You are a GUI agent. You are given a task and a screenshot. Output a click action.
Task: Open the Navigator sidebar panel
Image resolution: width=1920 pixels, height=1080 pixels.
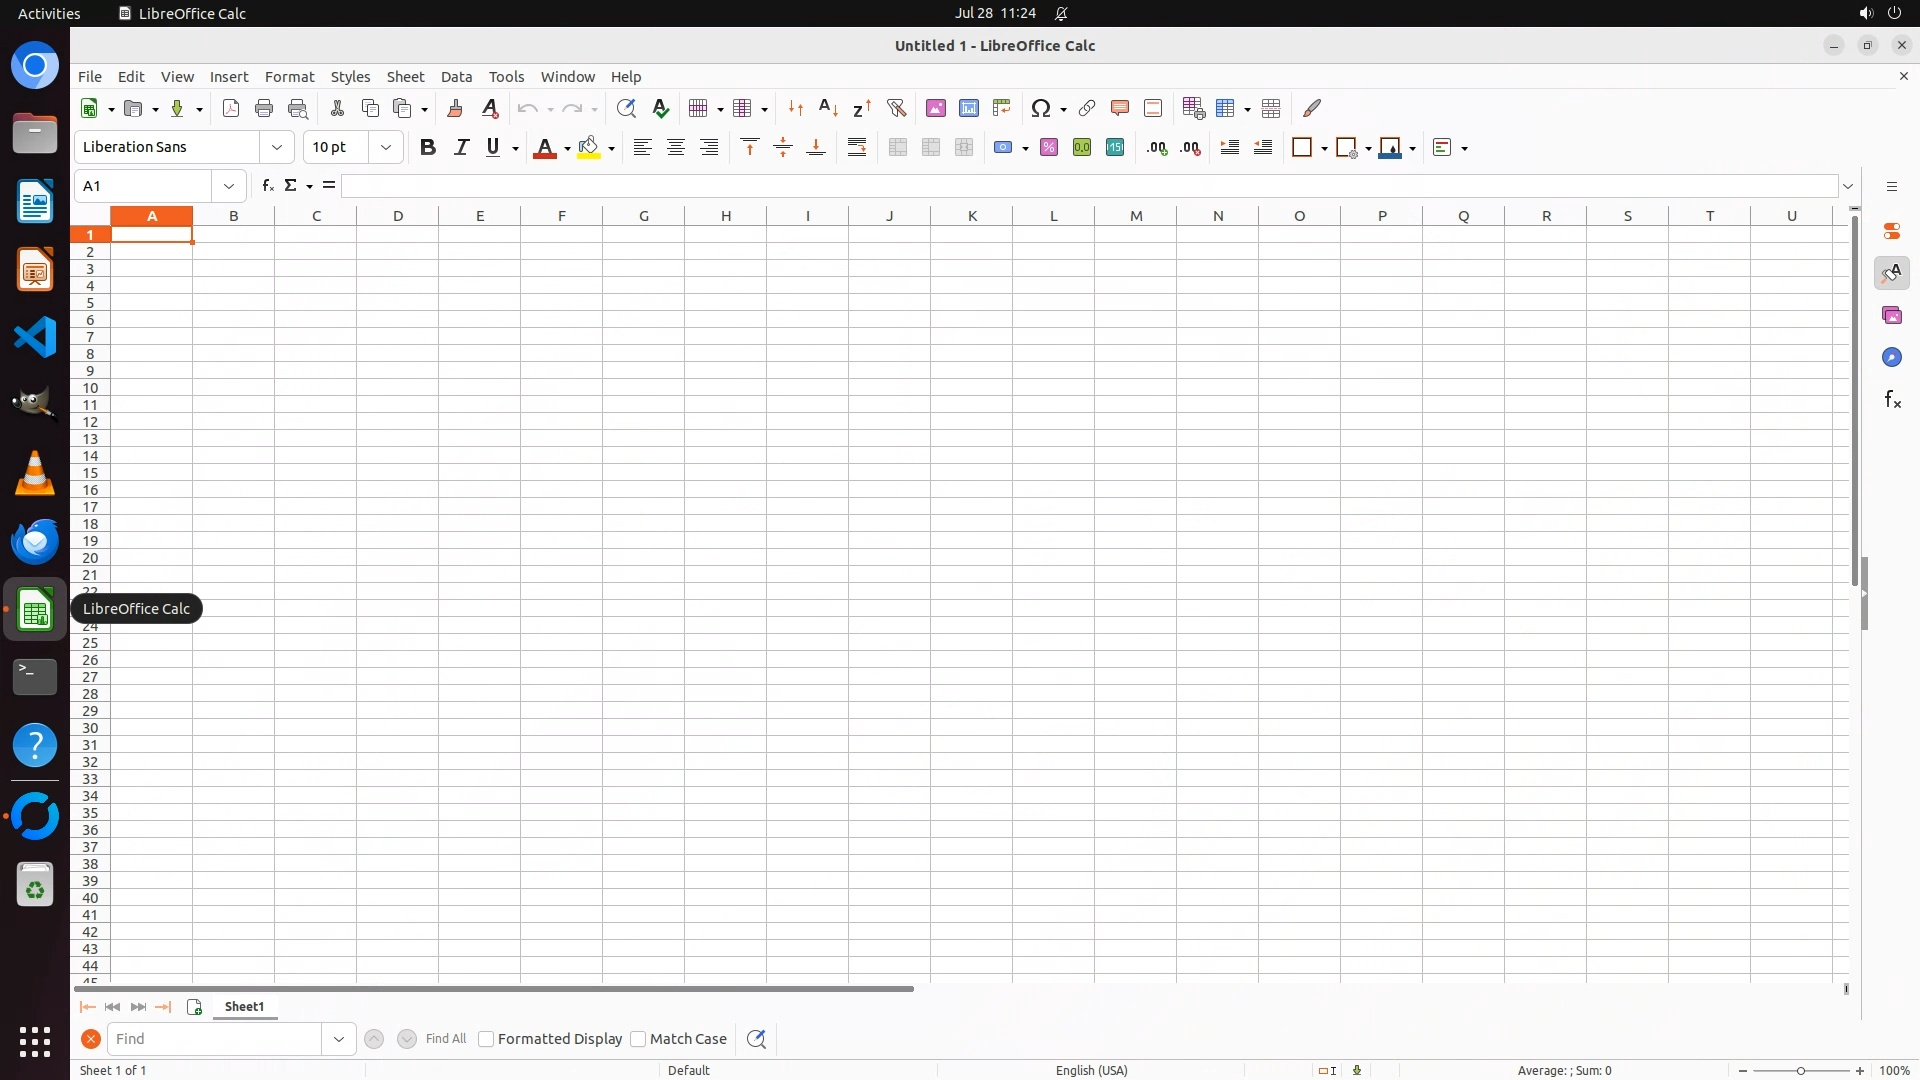tap(1891, 357)
